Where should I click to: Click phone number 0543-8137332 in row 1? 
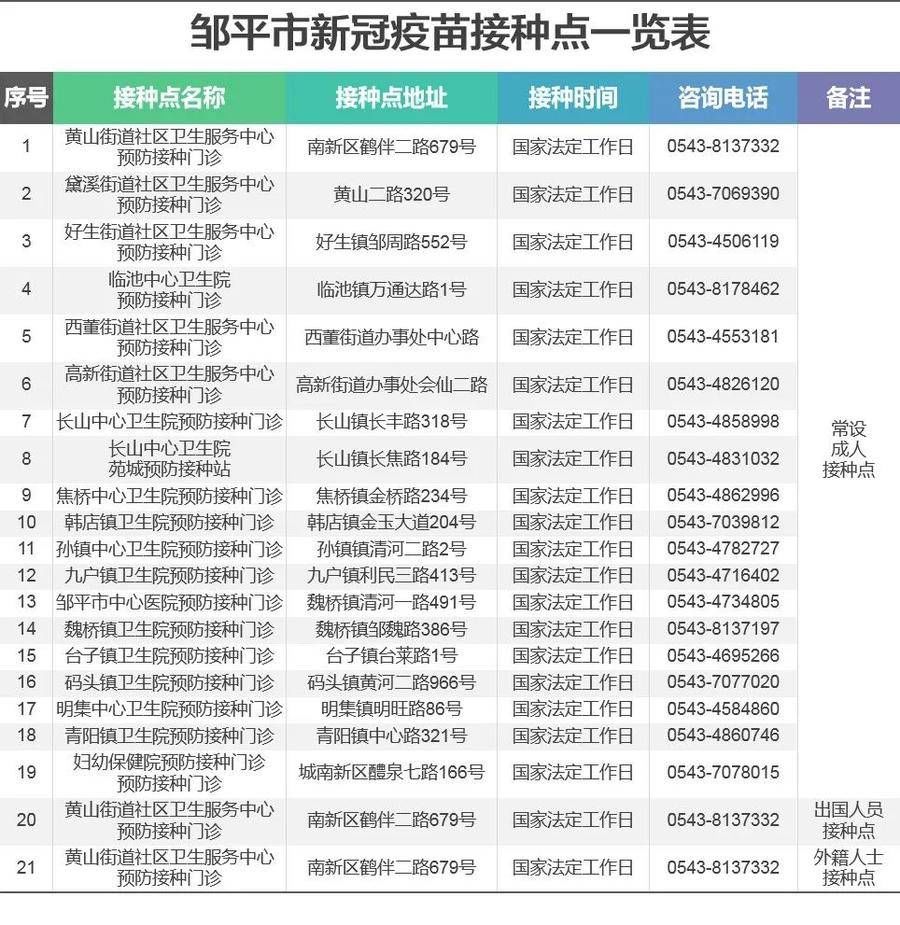tap(721, 147)
